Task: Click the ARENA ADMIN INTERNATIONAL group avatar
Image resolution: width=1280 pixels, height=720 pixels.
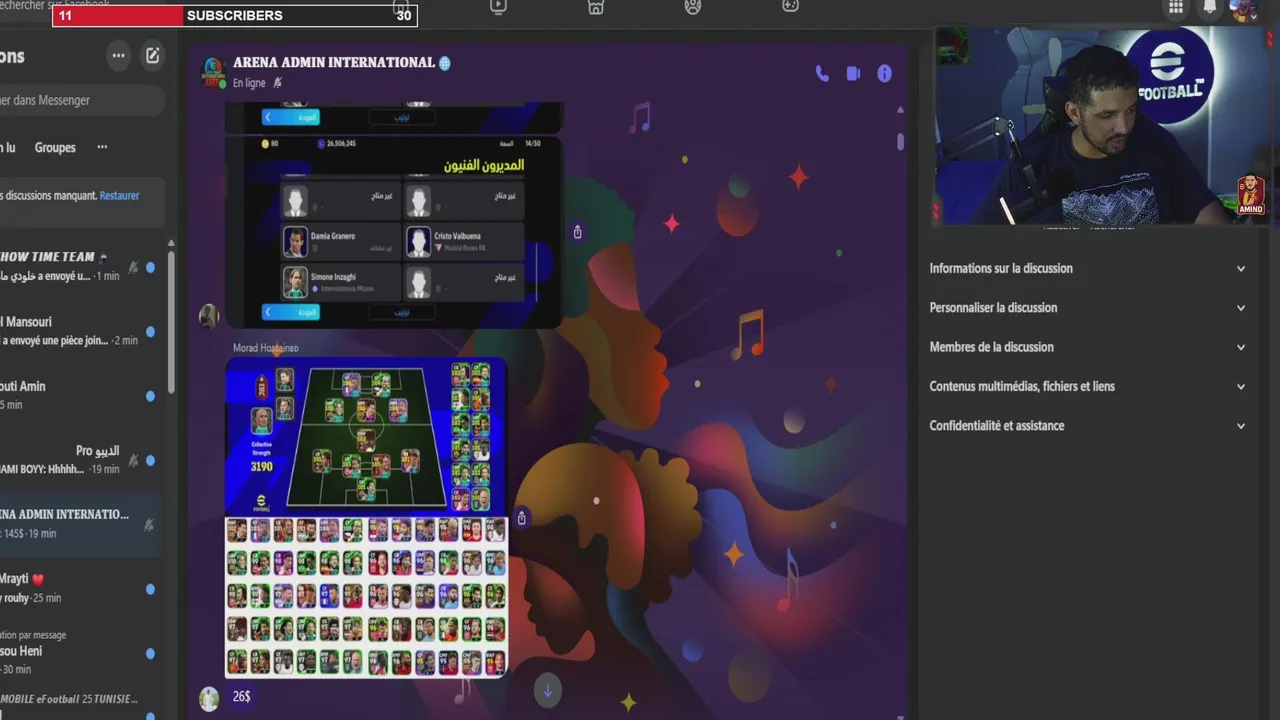Action: tap(214, 73)
